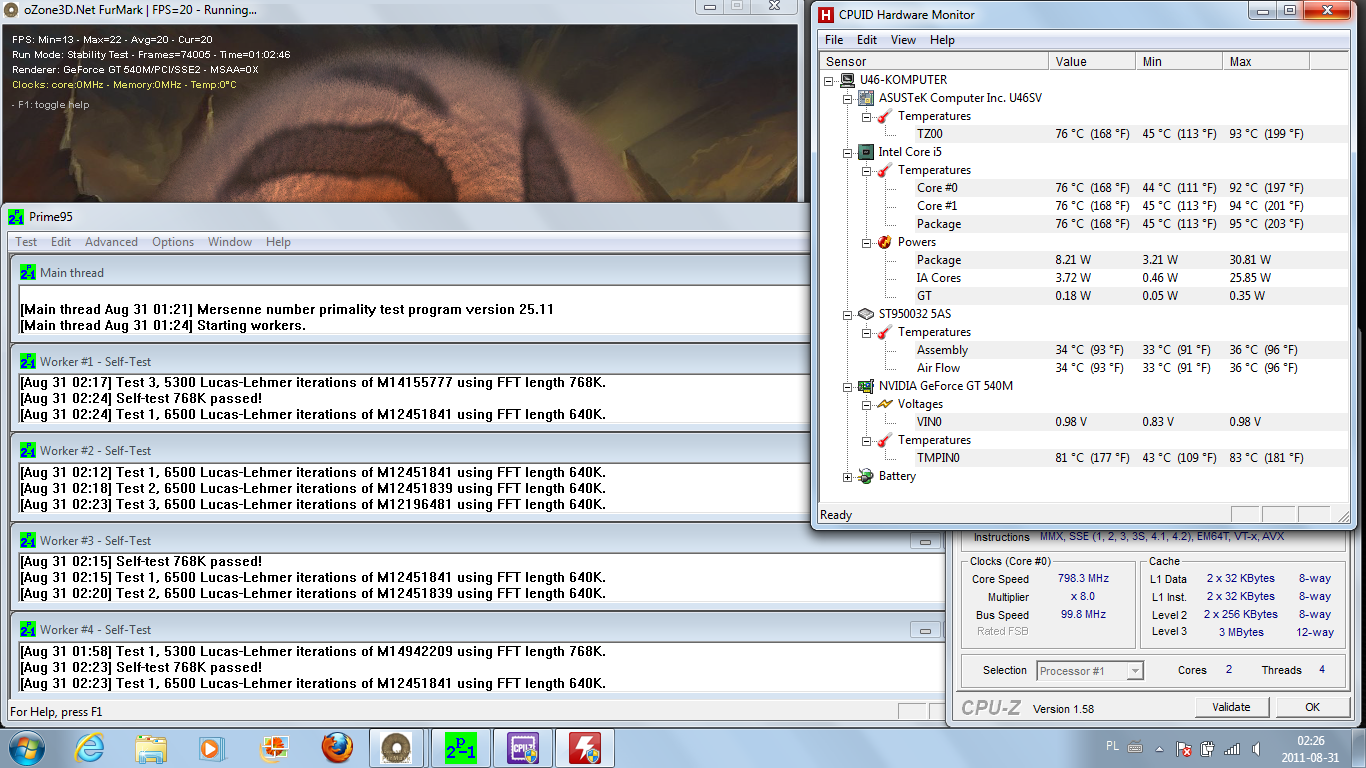The height and width of the screenshot is (768, 1366).
Task: Open the Options menu in Prime95
Action: 173,242
